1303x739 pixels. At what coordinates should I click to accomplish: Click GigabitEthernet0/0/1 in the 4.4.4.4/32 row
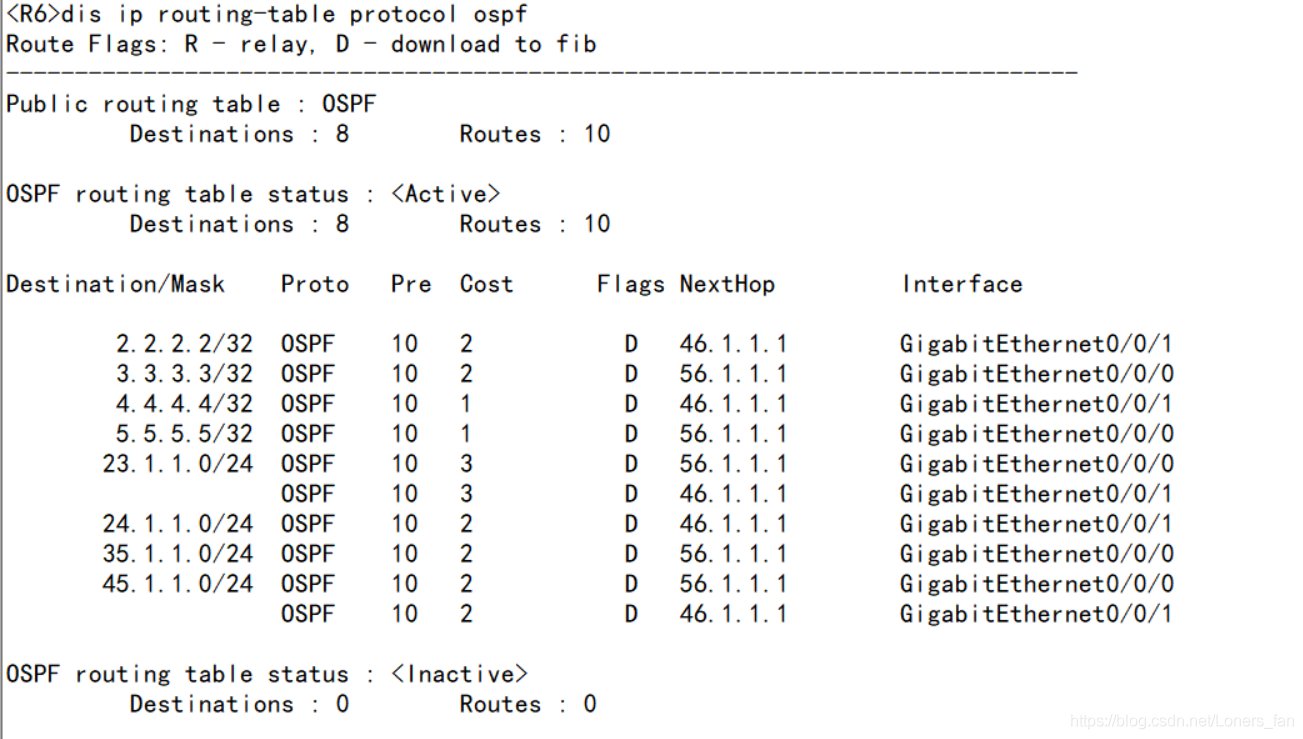click(1037, 404)
